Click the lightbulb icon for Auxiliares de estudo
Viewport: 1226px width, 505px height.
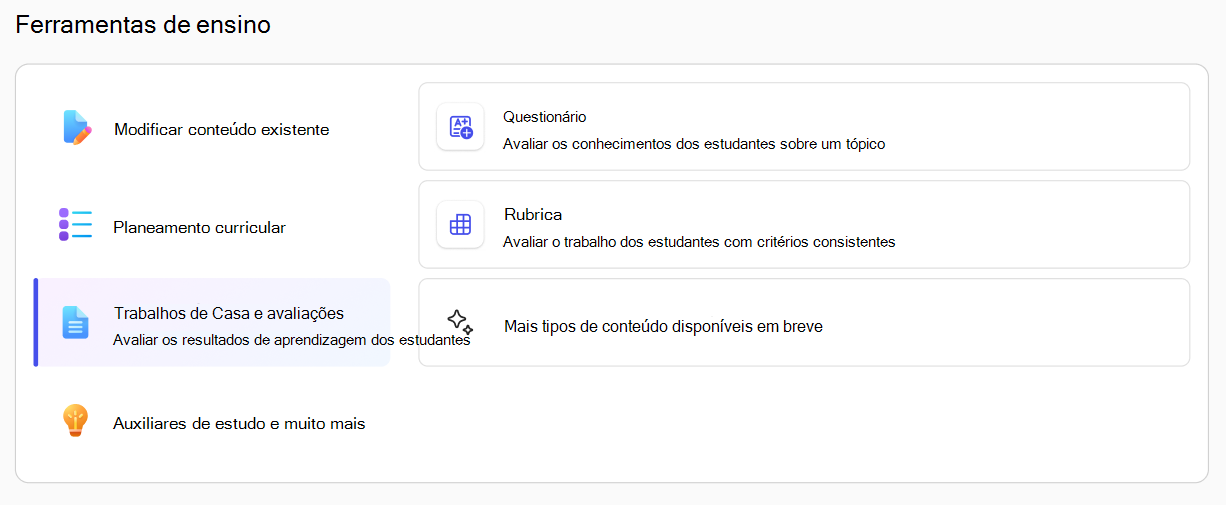pyautogui.click(x=76, y=421)
